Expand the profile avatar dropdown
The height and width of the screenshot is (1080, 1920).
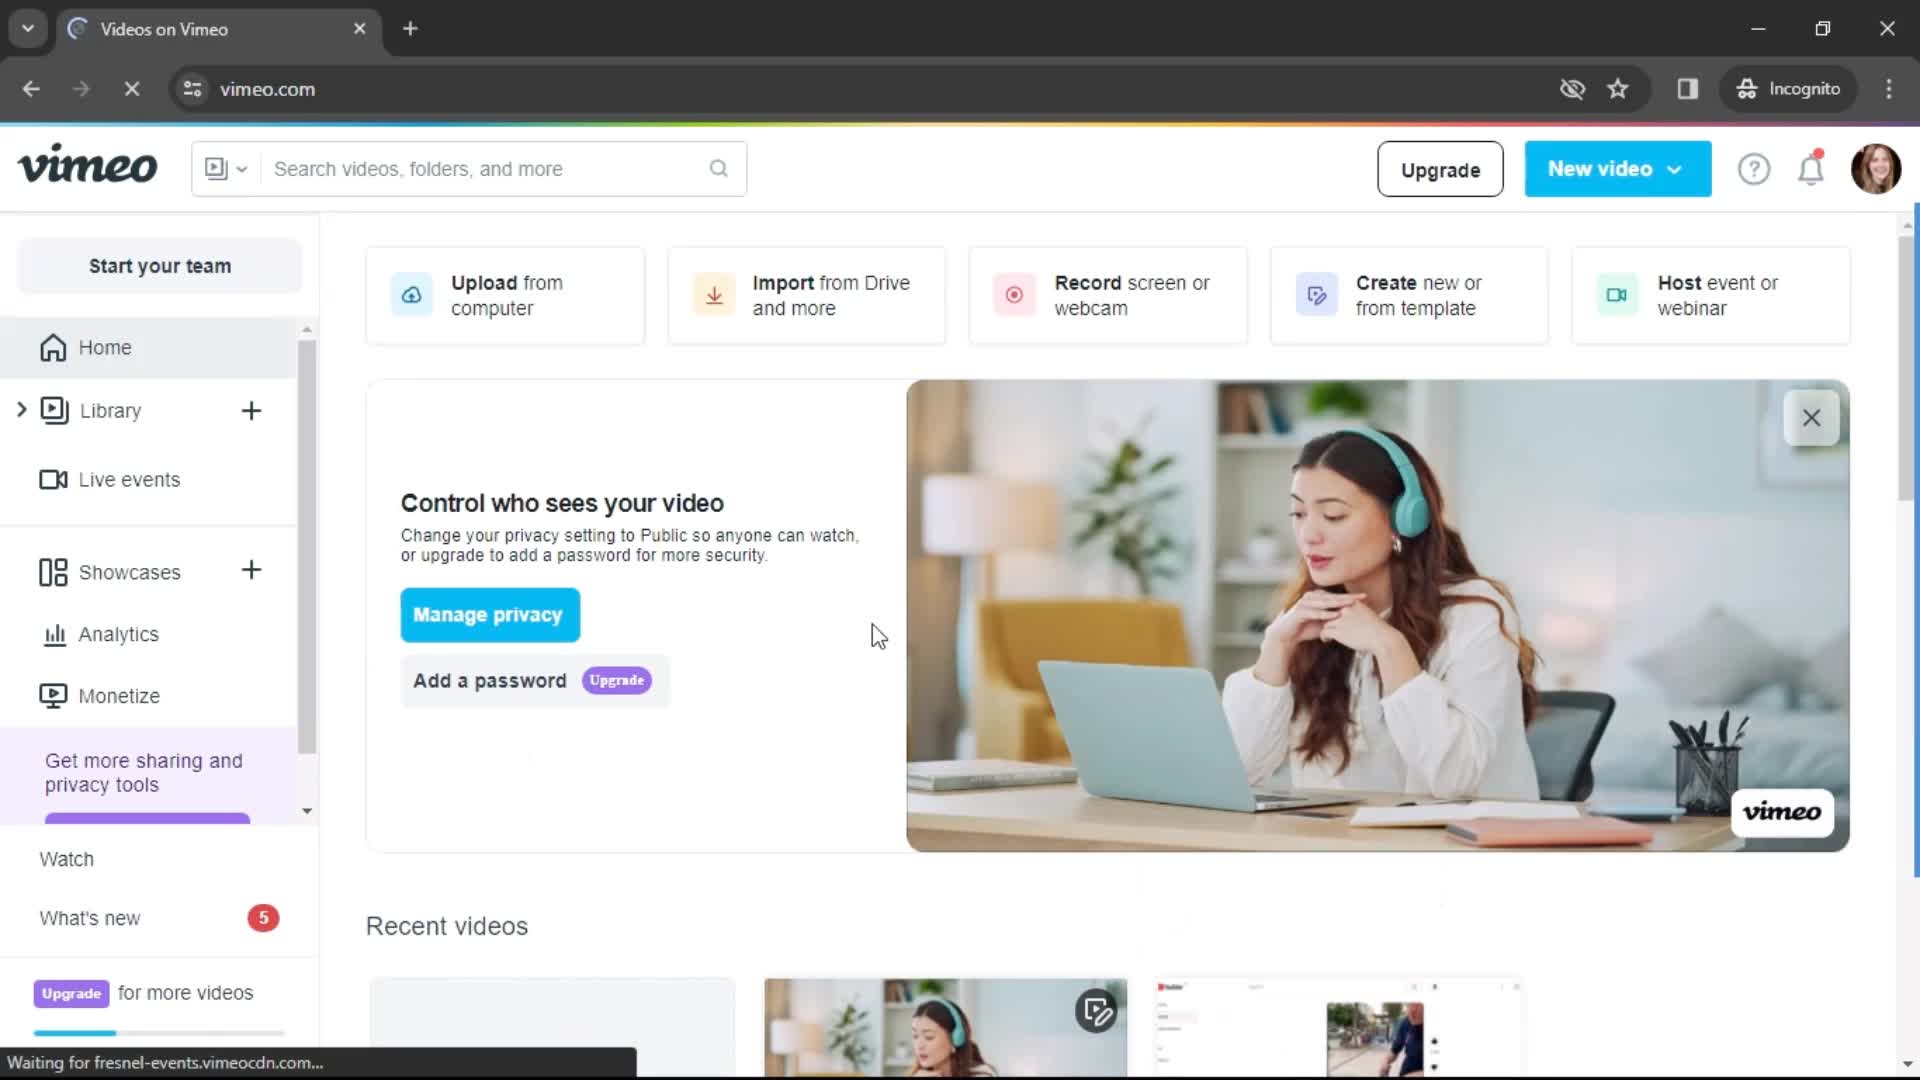(1874, 169)
